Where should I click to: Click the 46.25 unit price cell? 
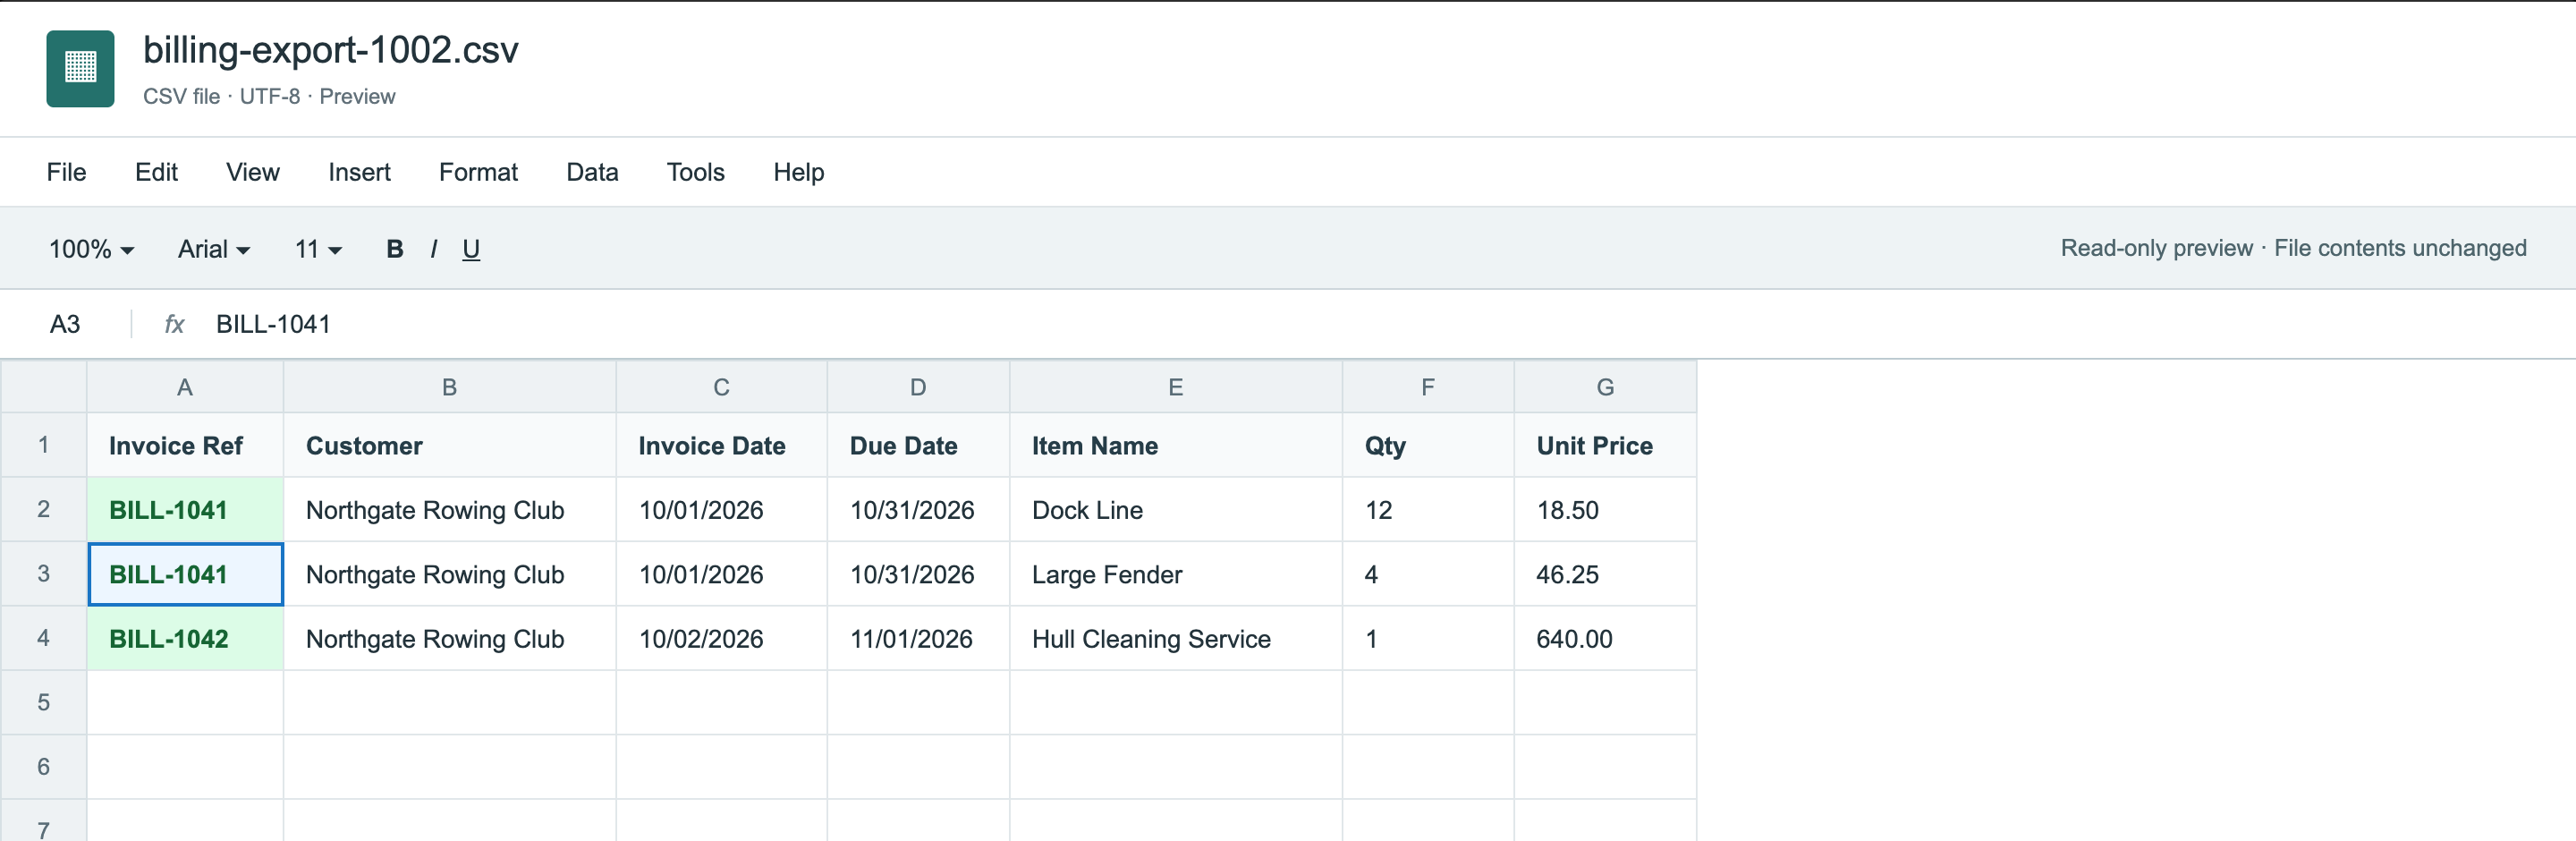[1605, 574]
